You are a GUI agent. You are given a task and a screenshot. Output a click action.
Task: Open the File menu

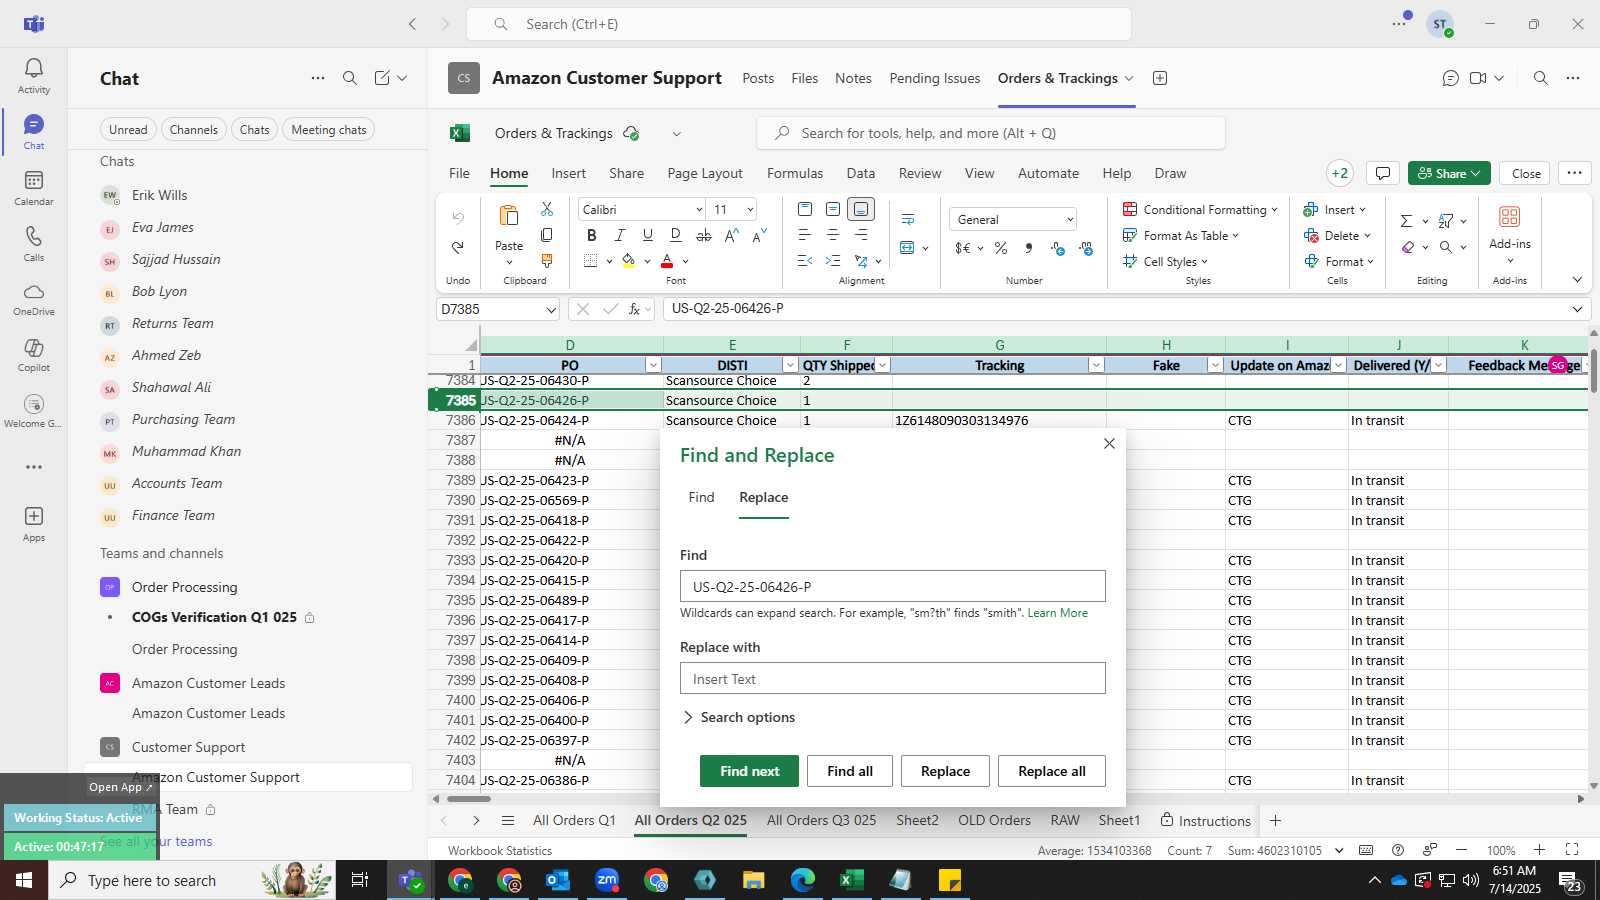tap(459, 173)
